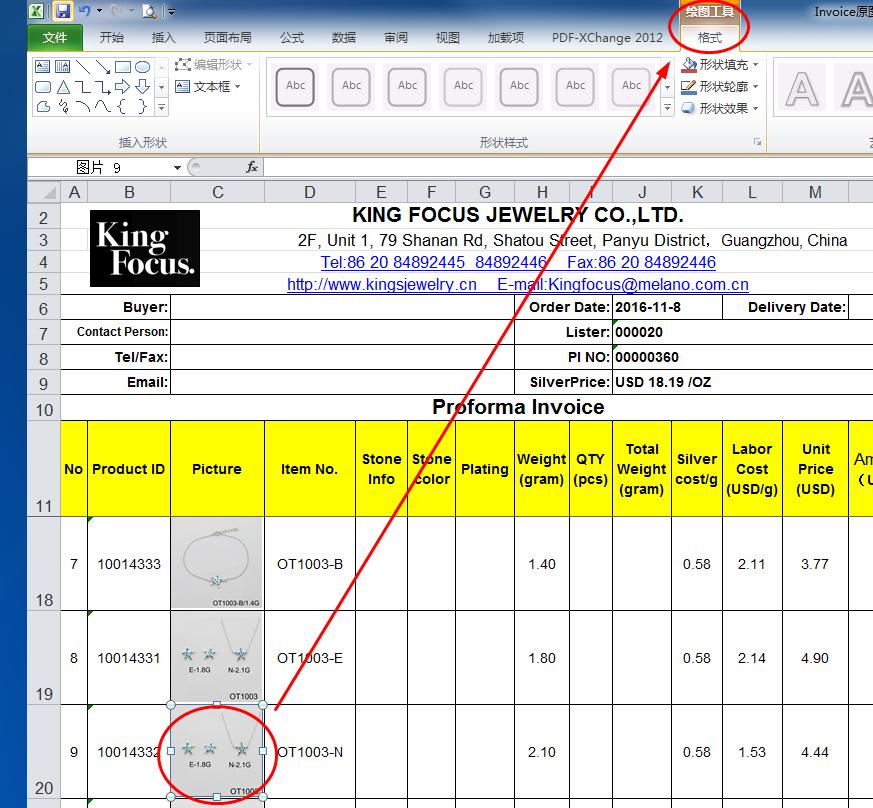Select the Left Brace shape

(x=123, y=106)
